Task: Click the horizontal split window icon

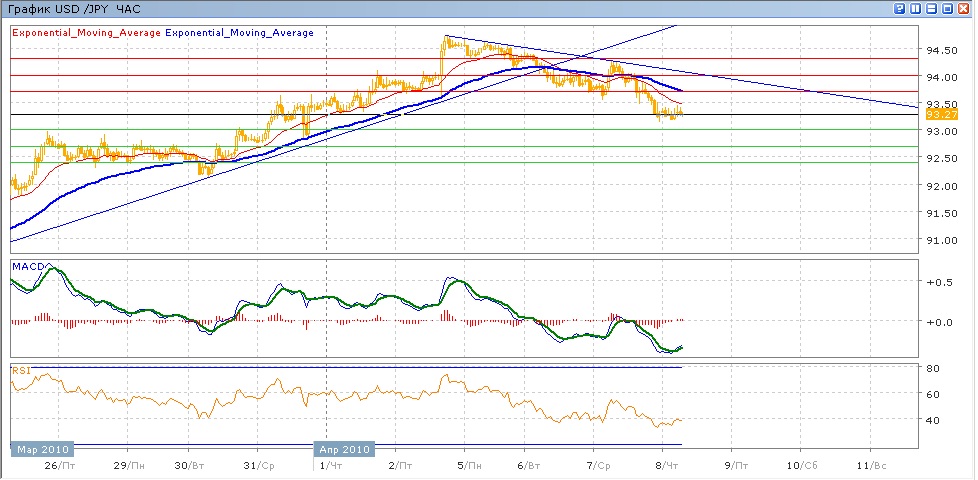Action: (x=932, y=8)
